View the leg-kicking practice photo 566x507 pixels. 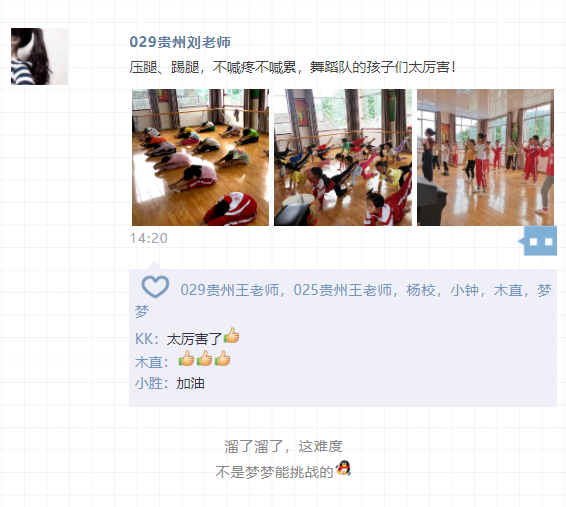point(343,157)
